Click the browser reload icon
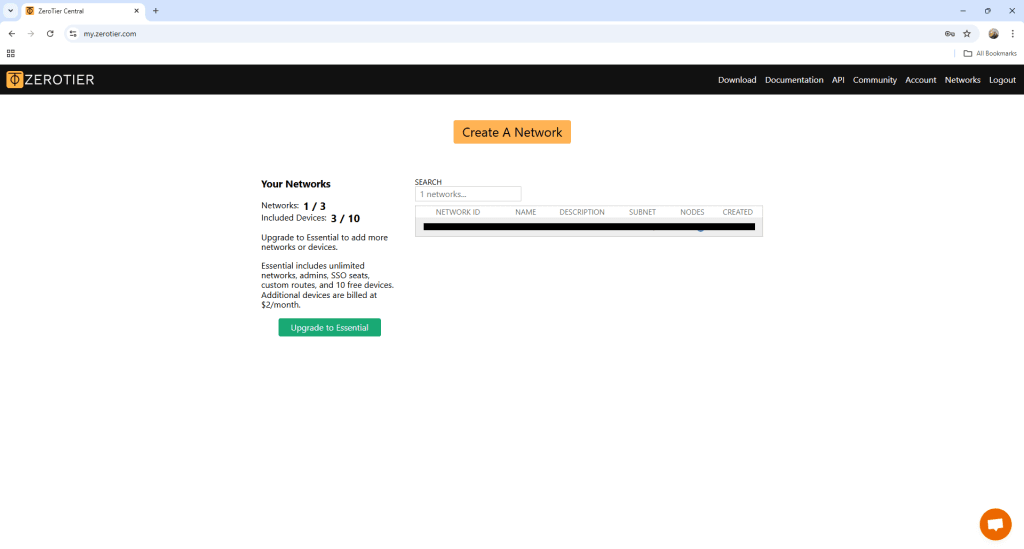The height and width of the screenshot is (549, 1024). click(x=50, y=33)
